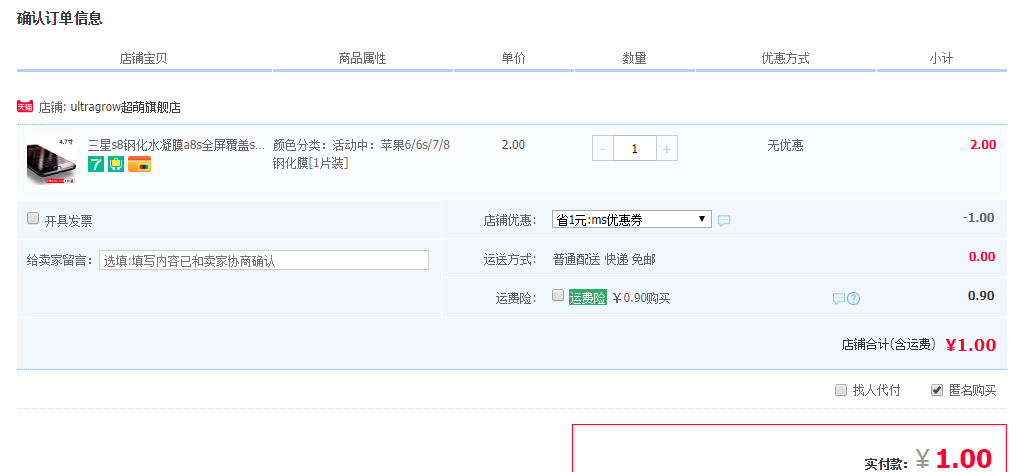Click the green 7-day return badge icon
This screenshot has height=472, width=1020.
coord(96,164)
